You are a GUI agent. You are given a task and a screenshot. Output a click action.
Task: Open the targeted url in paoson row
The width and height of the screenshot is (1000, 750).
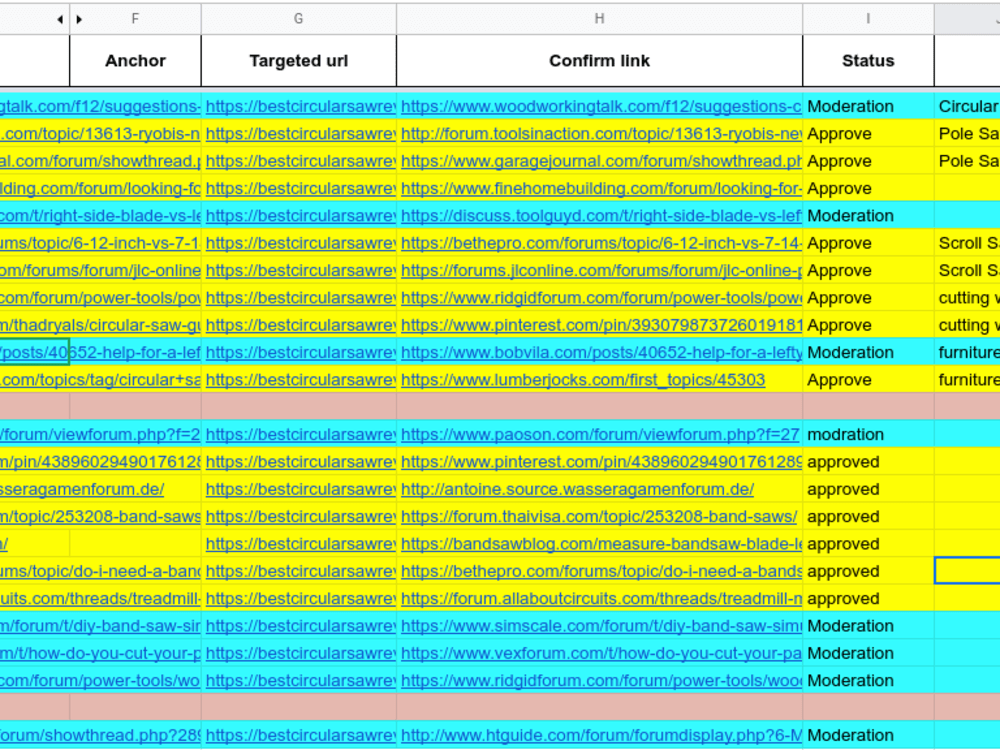click(x=300, y=435)
